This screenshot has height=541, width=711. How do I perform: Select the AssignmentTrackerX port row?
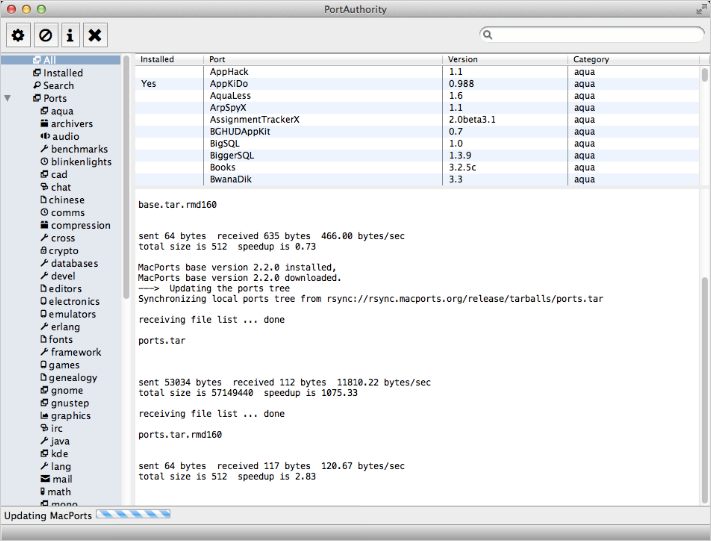coord(417,120)
